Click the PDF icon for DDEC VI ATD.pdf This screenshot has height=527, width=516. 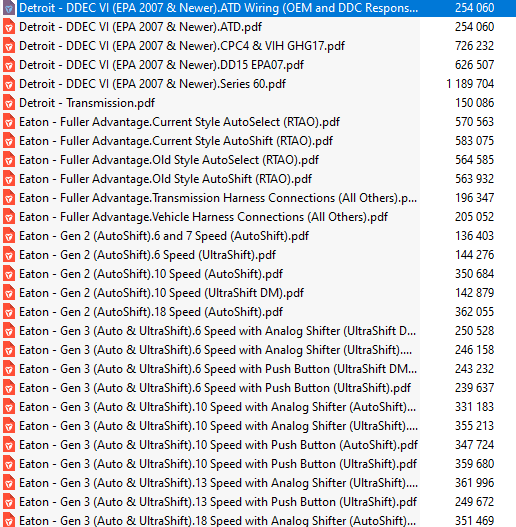coord(9,27)
